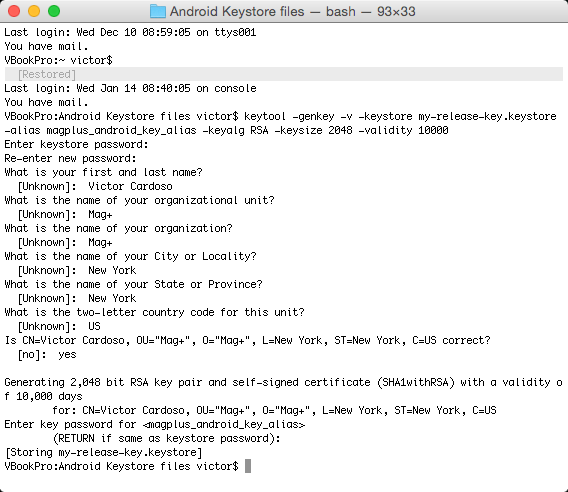
Task: Click the first 'VBookPro:~ victor$' prompt
Action: 58,61
